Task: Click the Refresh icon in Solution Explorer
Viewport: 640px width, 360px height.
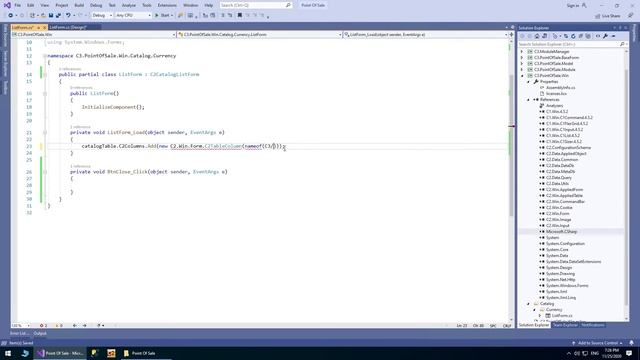Action: (573, 36)
